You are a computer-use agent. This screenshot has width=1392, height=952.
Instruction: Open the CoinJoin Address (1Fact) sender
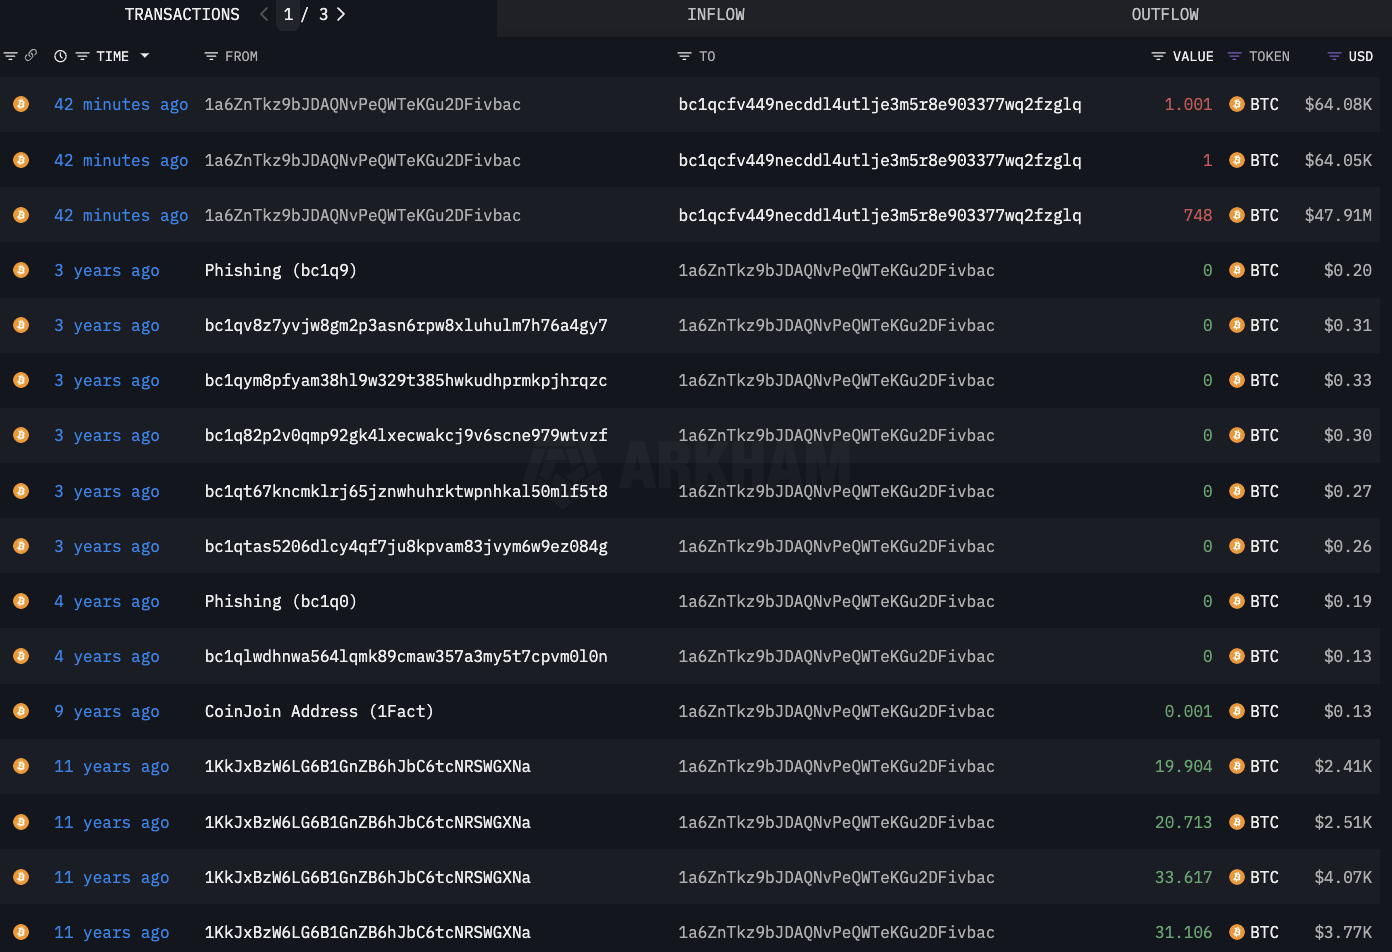point(319,711)
